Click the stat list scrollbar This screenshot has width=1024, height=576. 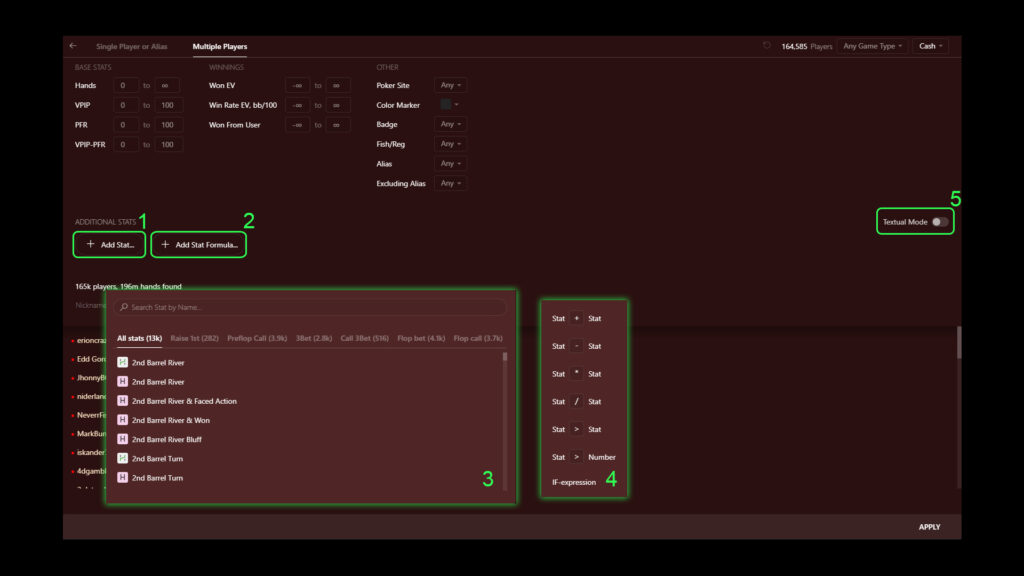pos(505,357)
